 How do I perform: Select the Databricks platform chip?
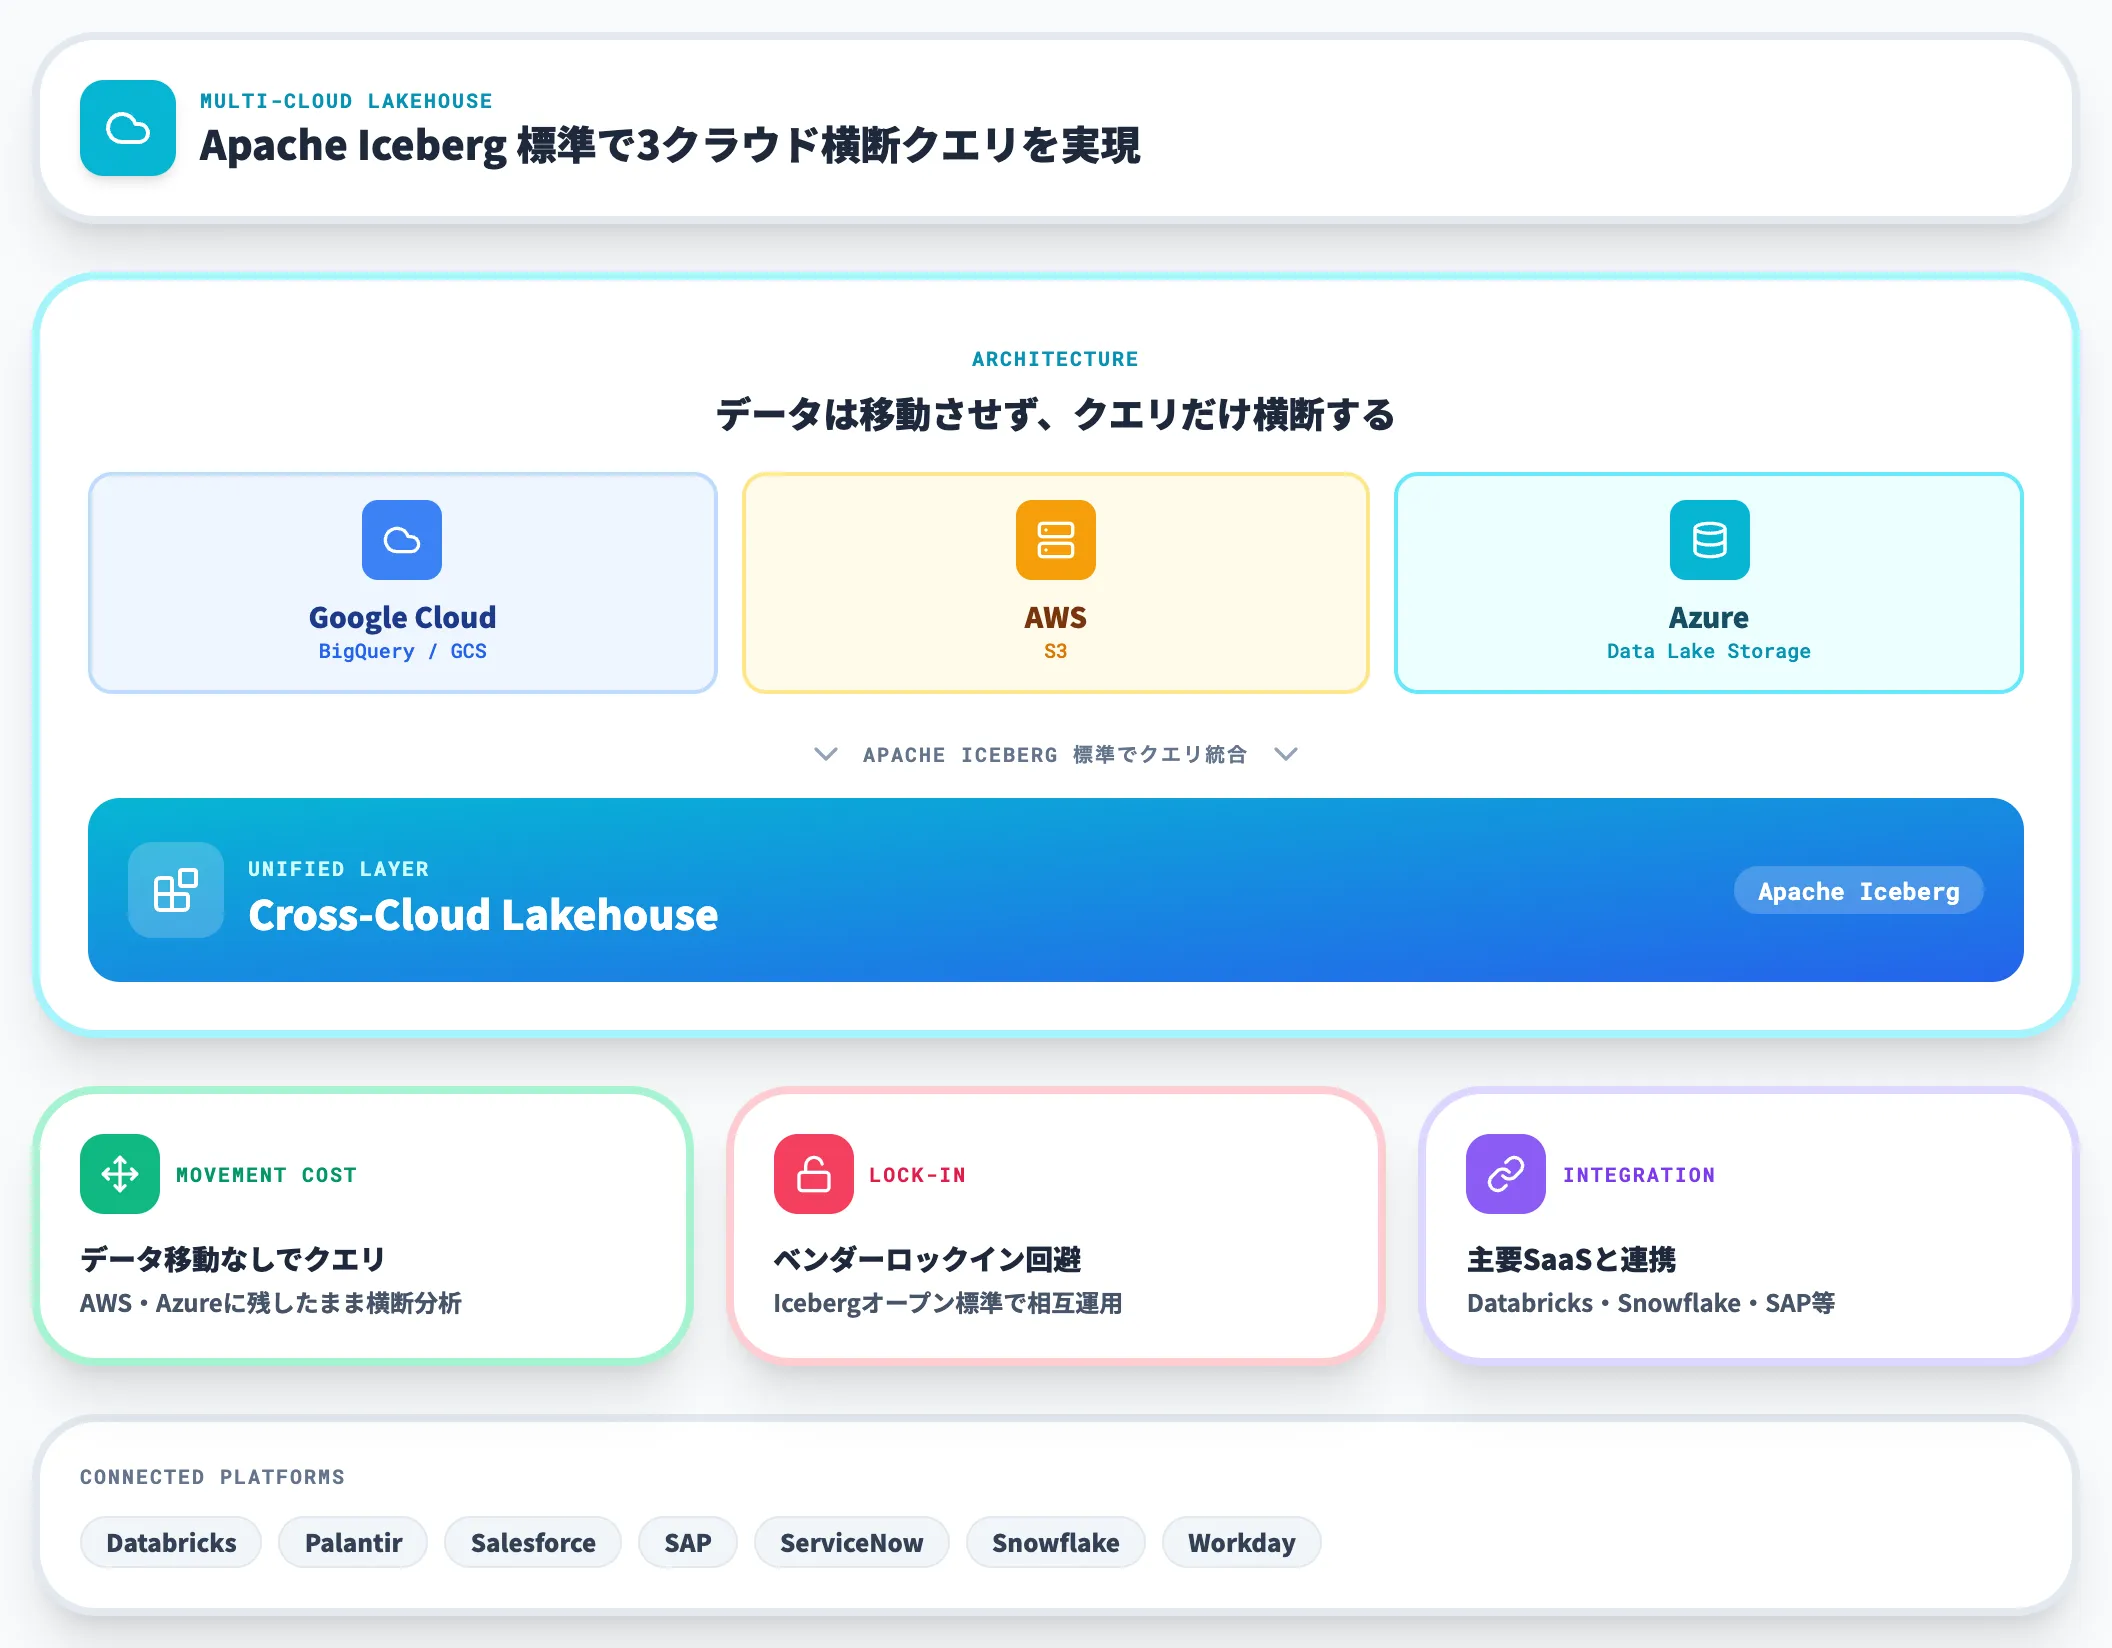point(171,1543)
